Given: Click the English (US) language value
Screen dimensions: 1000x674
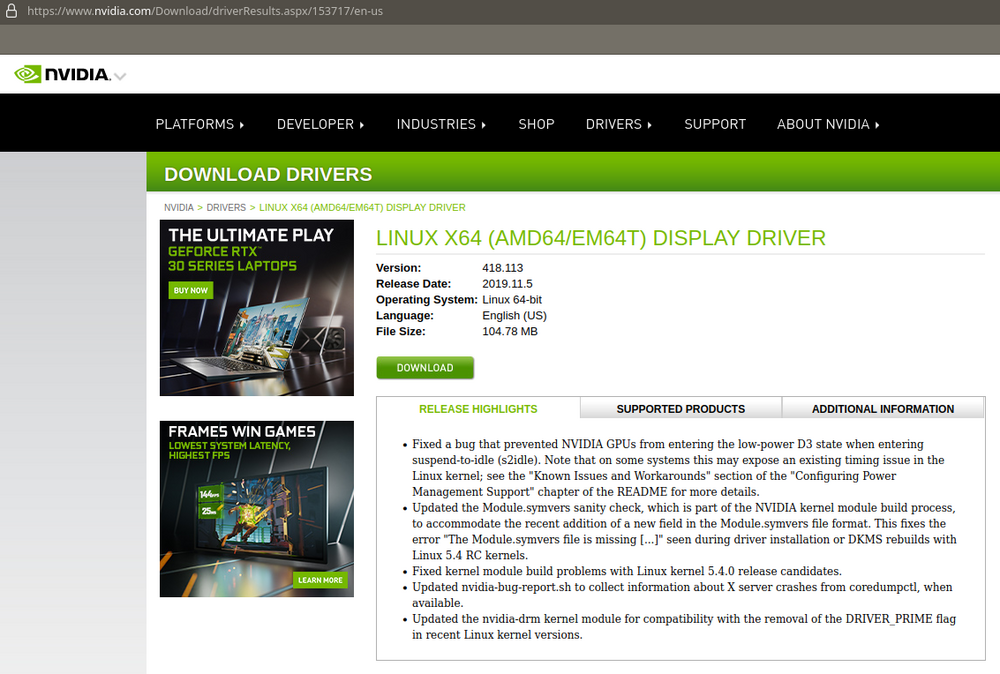Looking at the screenshot, I should [x=514, y=316].
